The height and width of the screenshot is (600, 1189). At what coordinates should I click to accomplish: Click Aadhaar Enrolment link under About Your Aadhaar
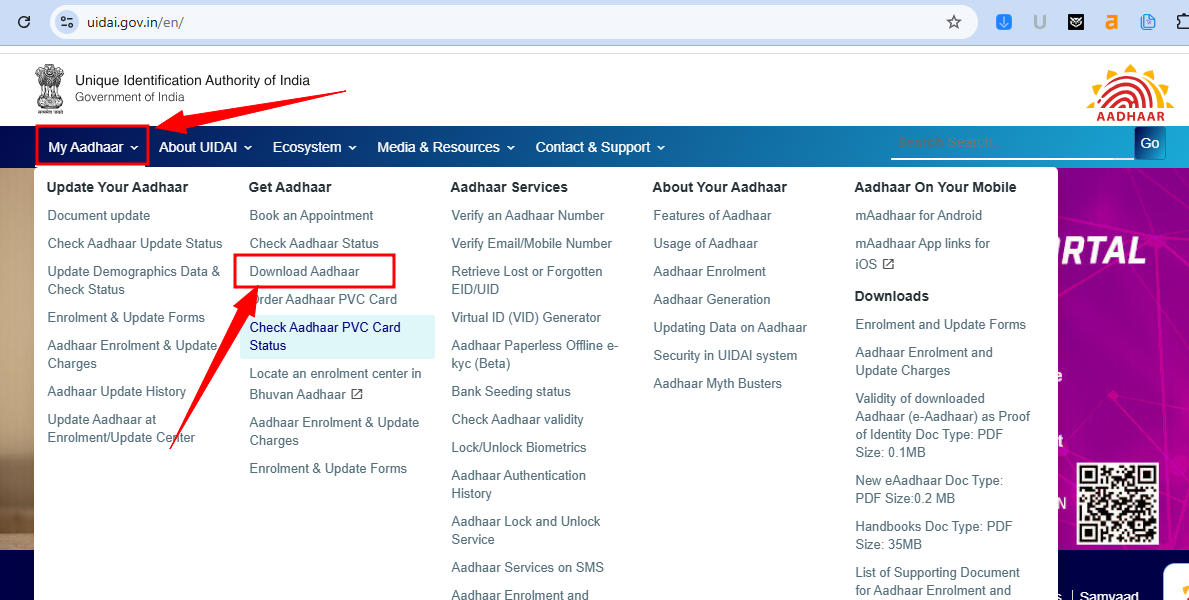click(709, 272)
